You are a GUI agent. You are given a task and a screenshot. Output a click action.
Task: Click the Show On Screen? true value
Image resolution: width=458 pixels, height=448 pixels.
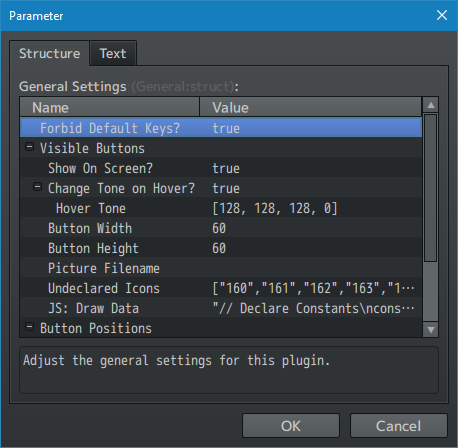click(x=226, y=168)
